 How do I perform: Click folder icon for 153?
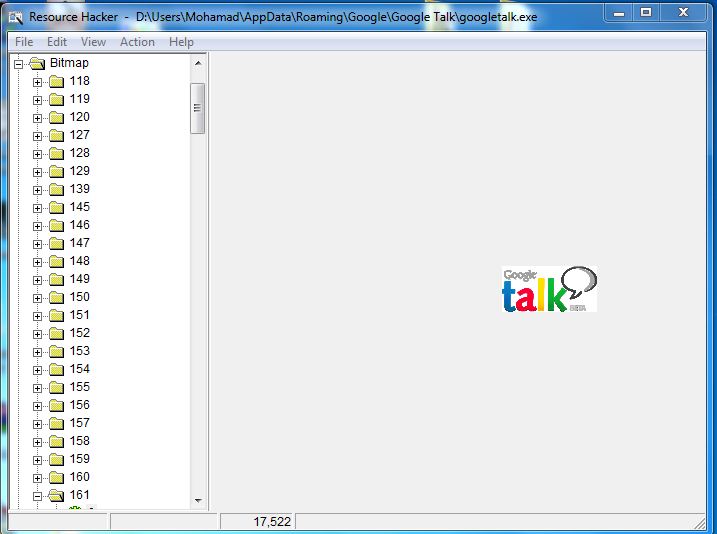[x=56, y=352]
